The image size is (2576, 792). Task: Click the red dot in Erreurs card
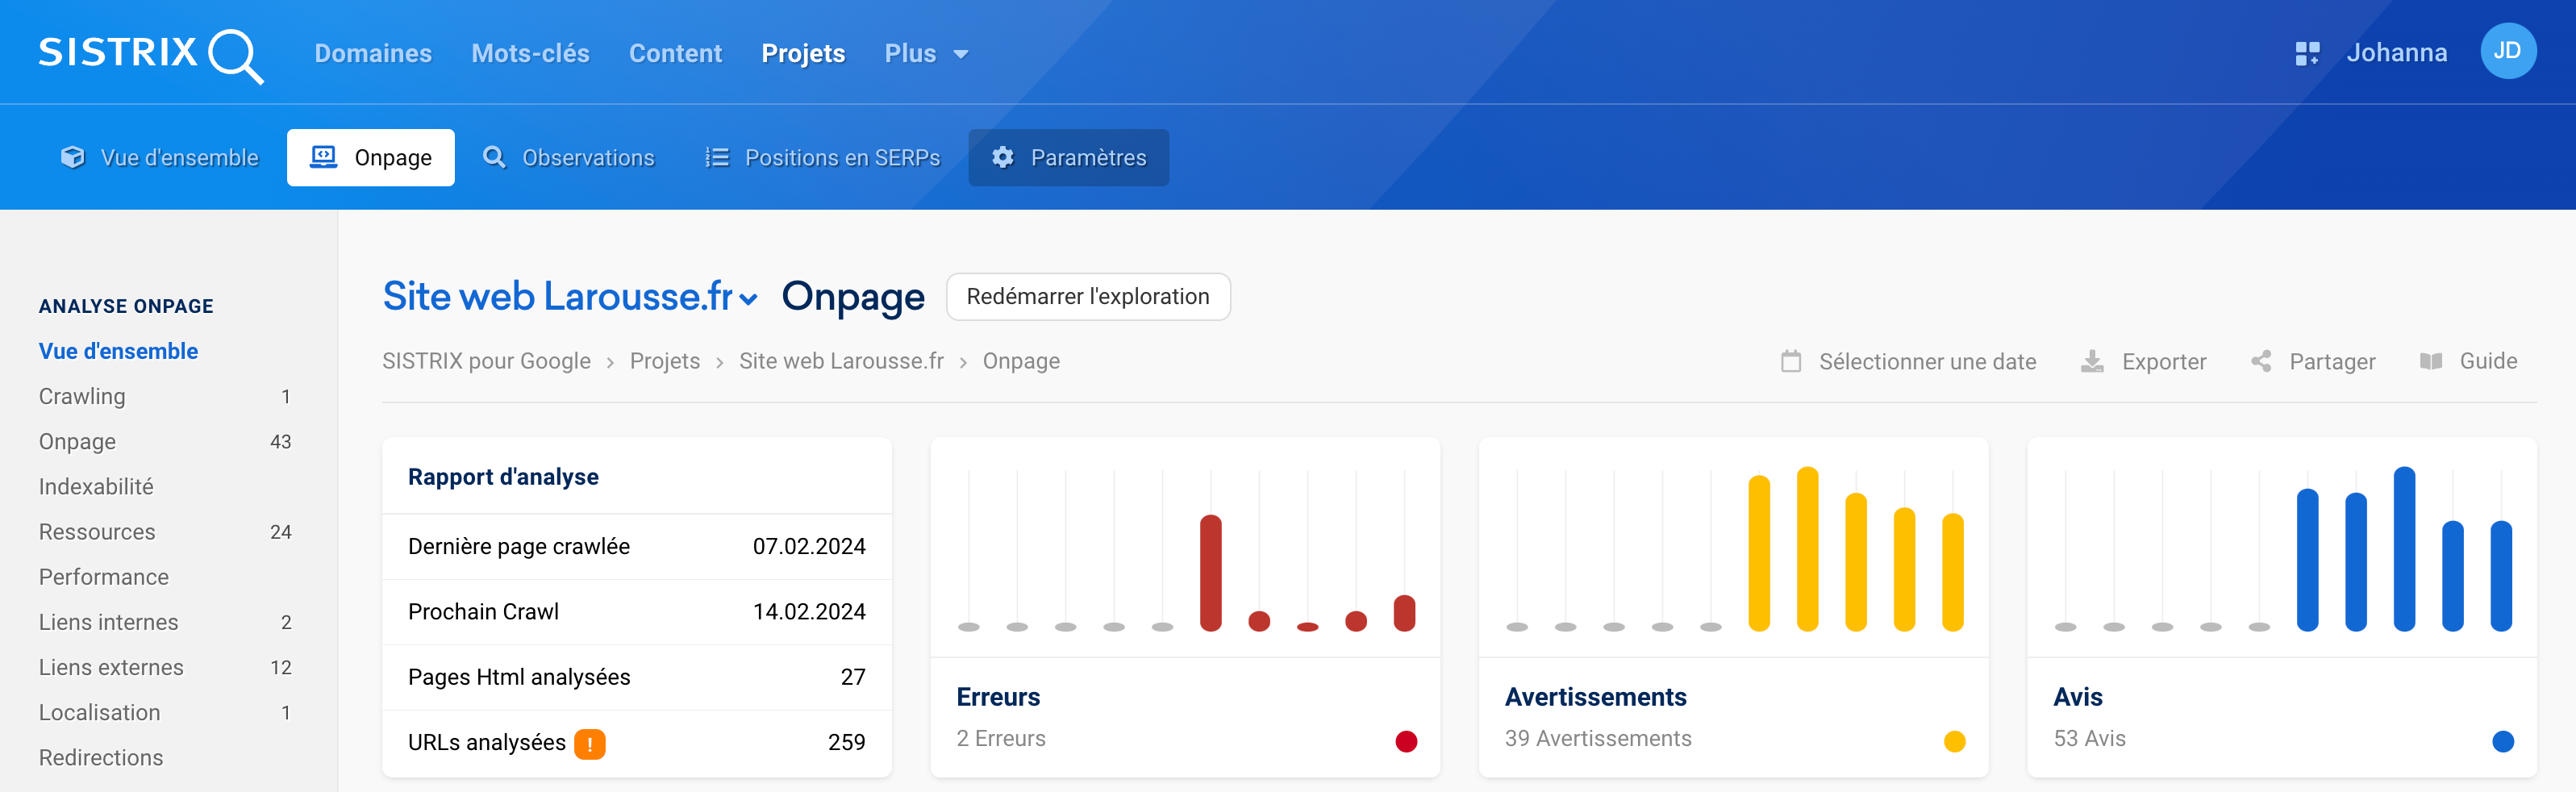click(1406, 741)
